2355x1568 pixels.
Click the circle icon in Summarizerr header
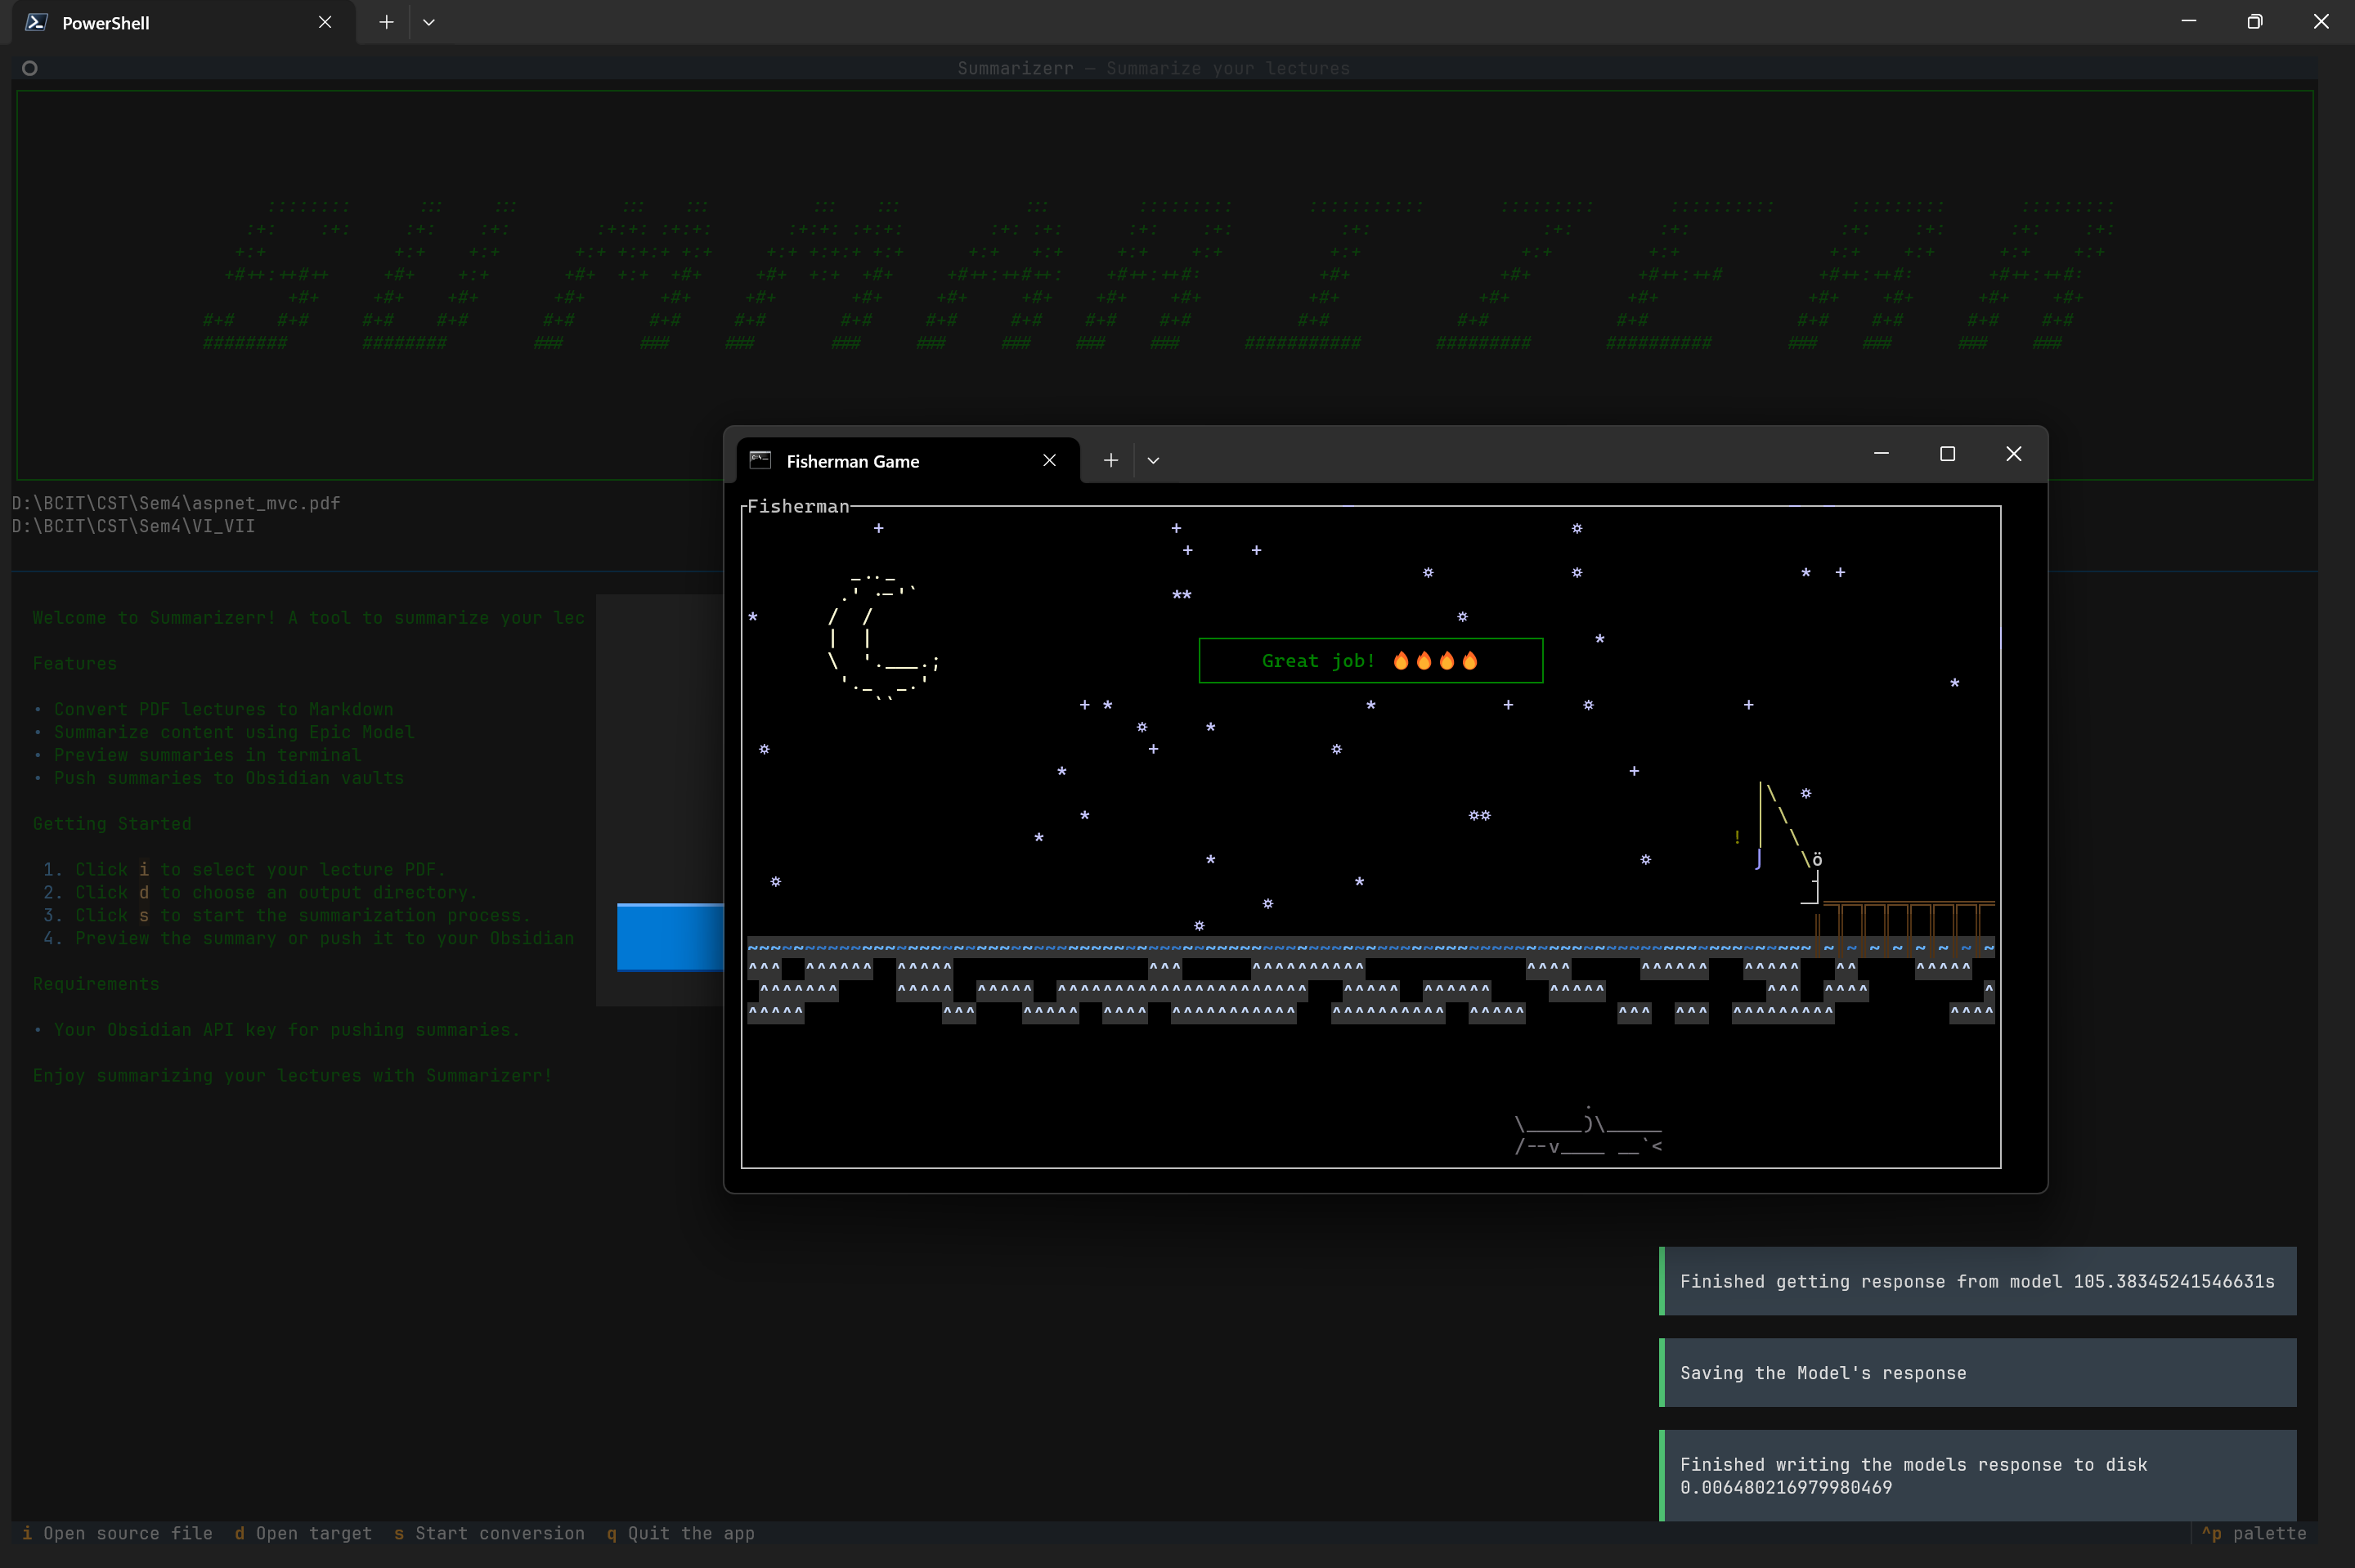click(30, 68)
